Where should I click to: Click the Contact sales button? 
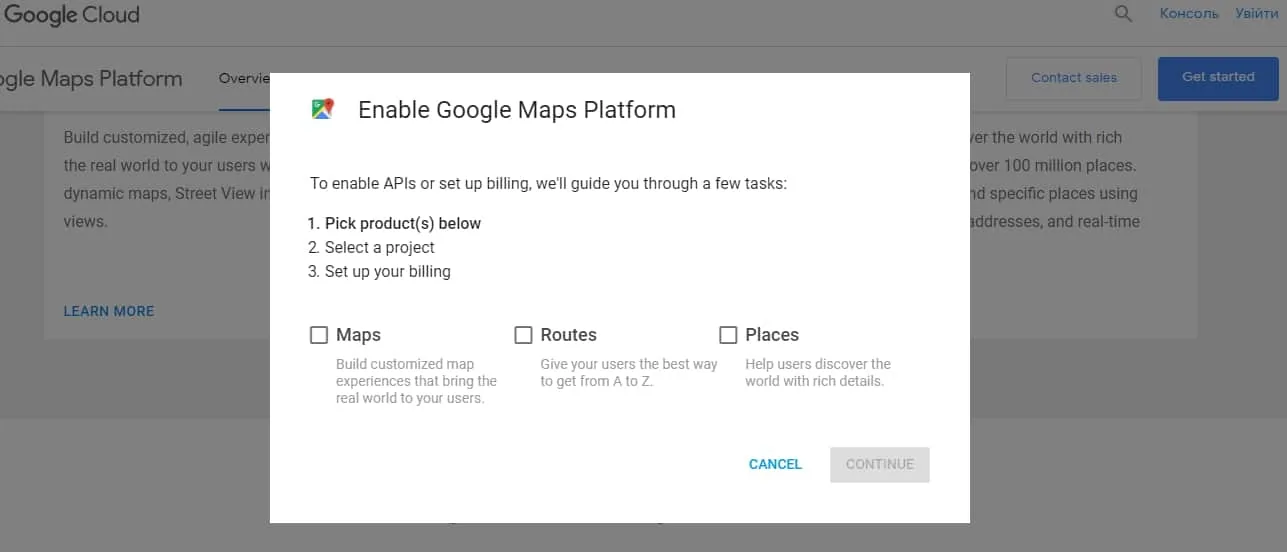point(1074,78)
